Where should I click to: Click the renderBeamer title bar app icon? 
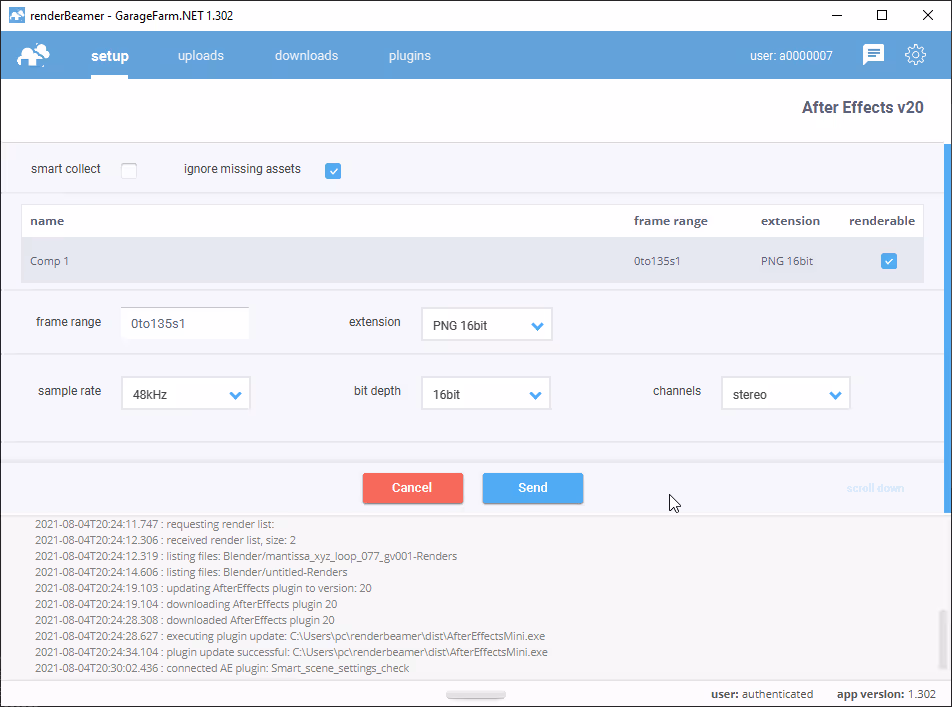[x=16, y=15]
